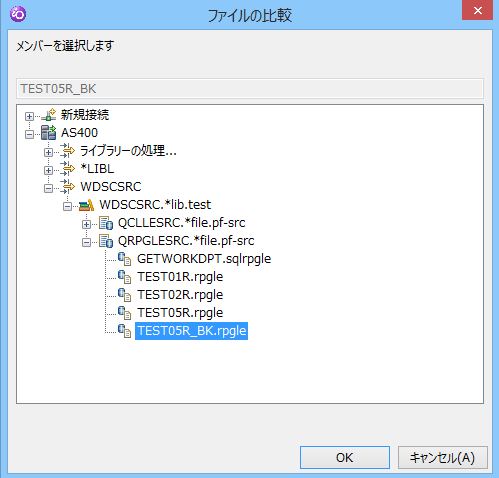Select TEST05R.rpgle member
499x478 pixels.
pos(180,313)
